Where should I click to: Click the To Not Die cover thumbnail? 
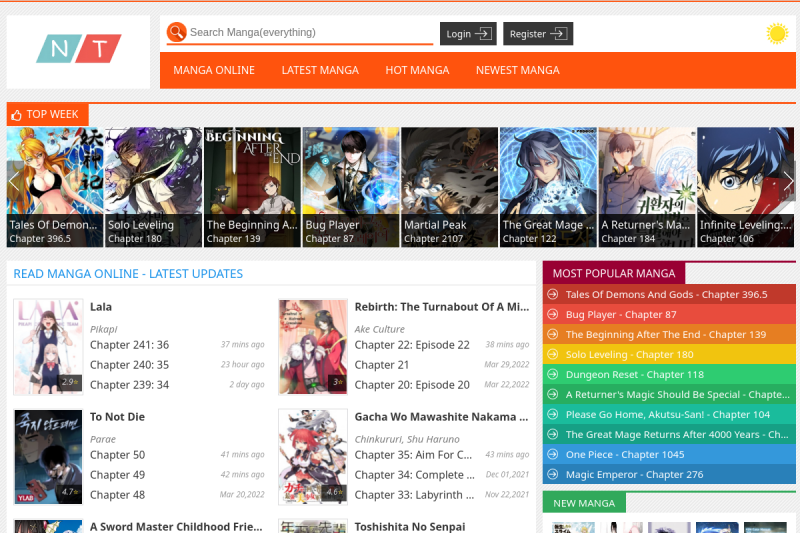pyautogui.click(x=48, y=457)
